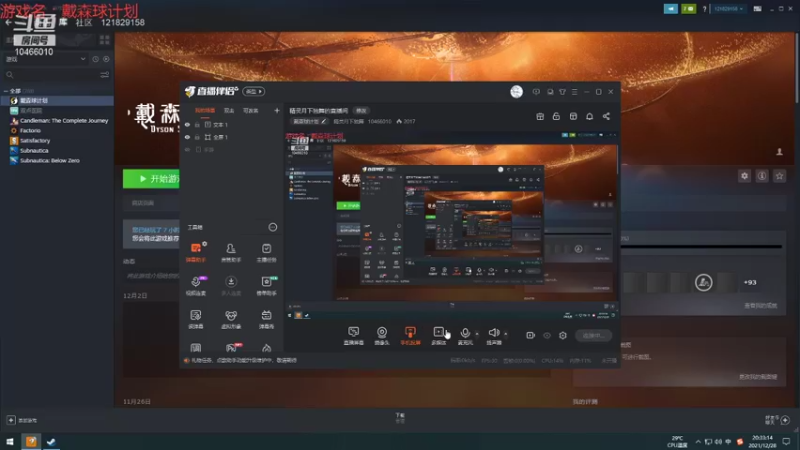Image resolution: width=800 pixels, height=450 pixels.
Task: Click the 修改 button beside room title
Action: (x=361, y=111)
